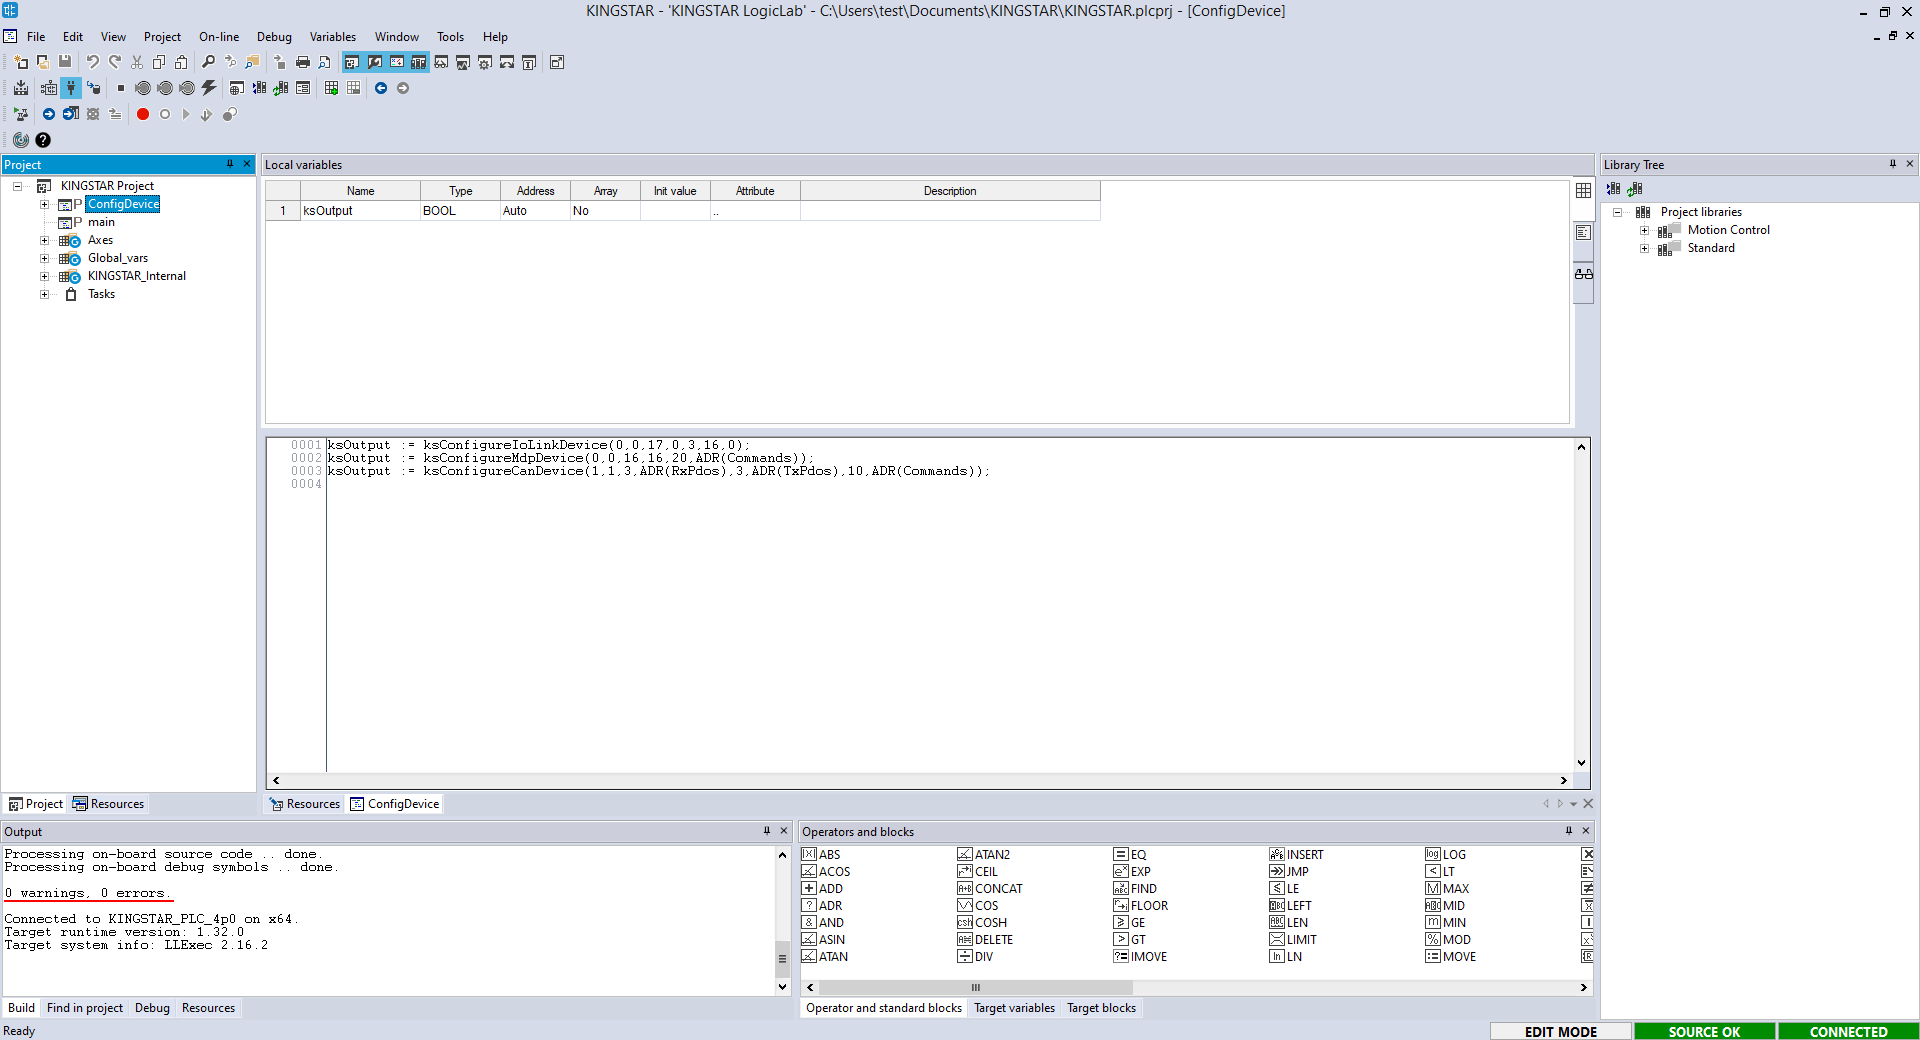The height and width of the screenshot is (1040, 1920).
Task: Click the Compile project icon
Action: [21, 88]
